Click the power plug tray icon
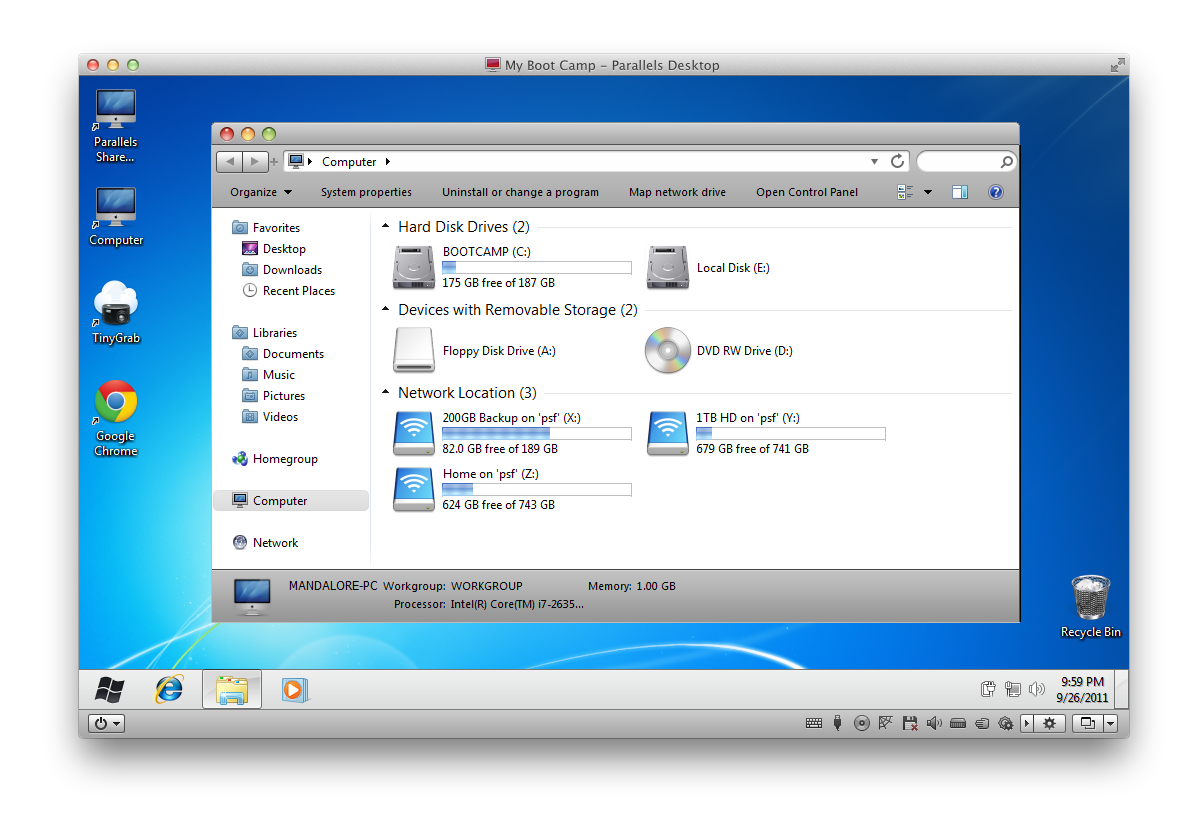 click(988, 689)
